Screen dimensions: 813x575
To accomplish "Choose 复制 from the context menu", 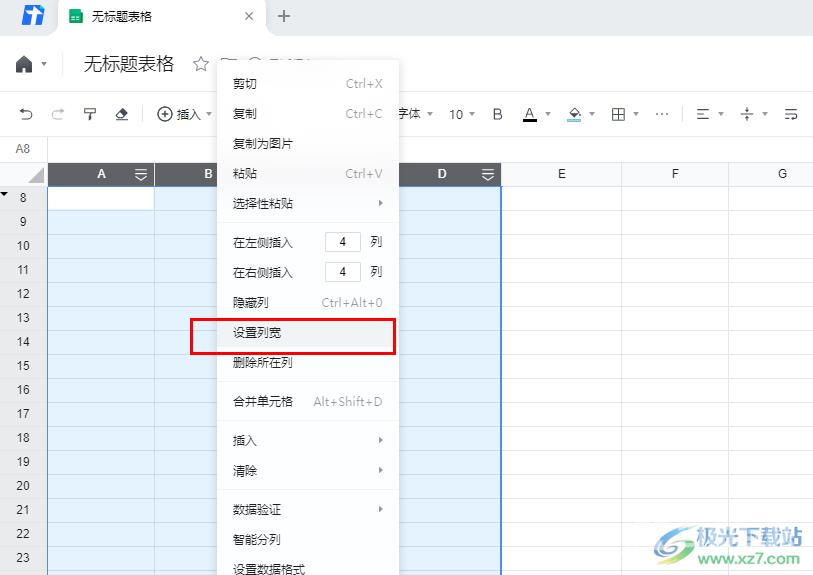I will pyautogui.click(x=308, y=114).
